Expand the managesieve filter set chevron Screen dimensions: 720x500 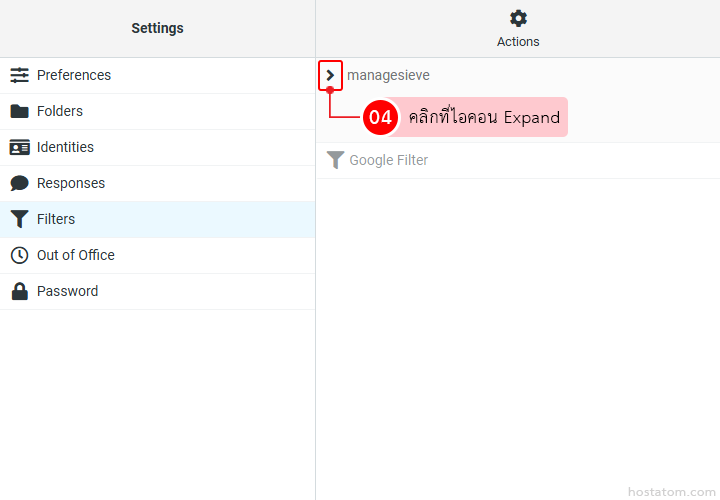pos(330,75)
